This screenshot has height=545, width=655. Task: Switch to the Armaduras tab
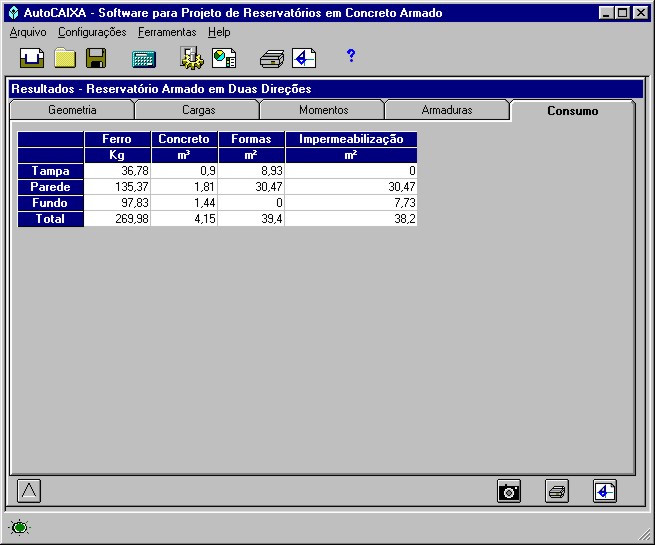(447, 110)
